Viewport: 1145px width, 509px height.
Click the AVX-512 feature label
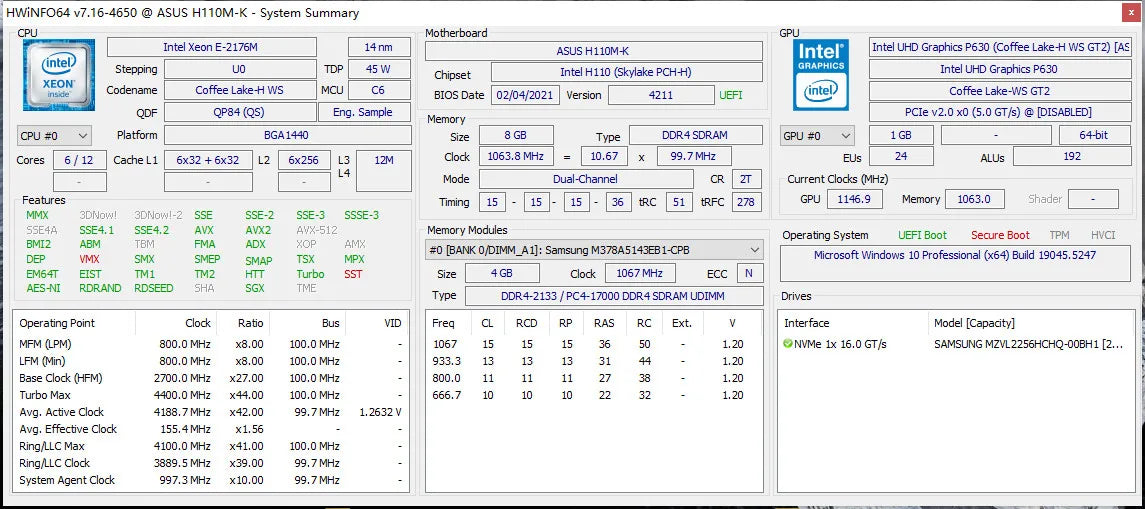(316, 230)
